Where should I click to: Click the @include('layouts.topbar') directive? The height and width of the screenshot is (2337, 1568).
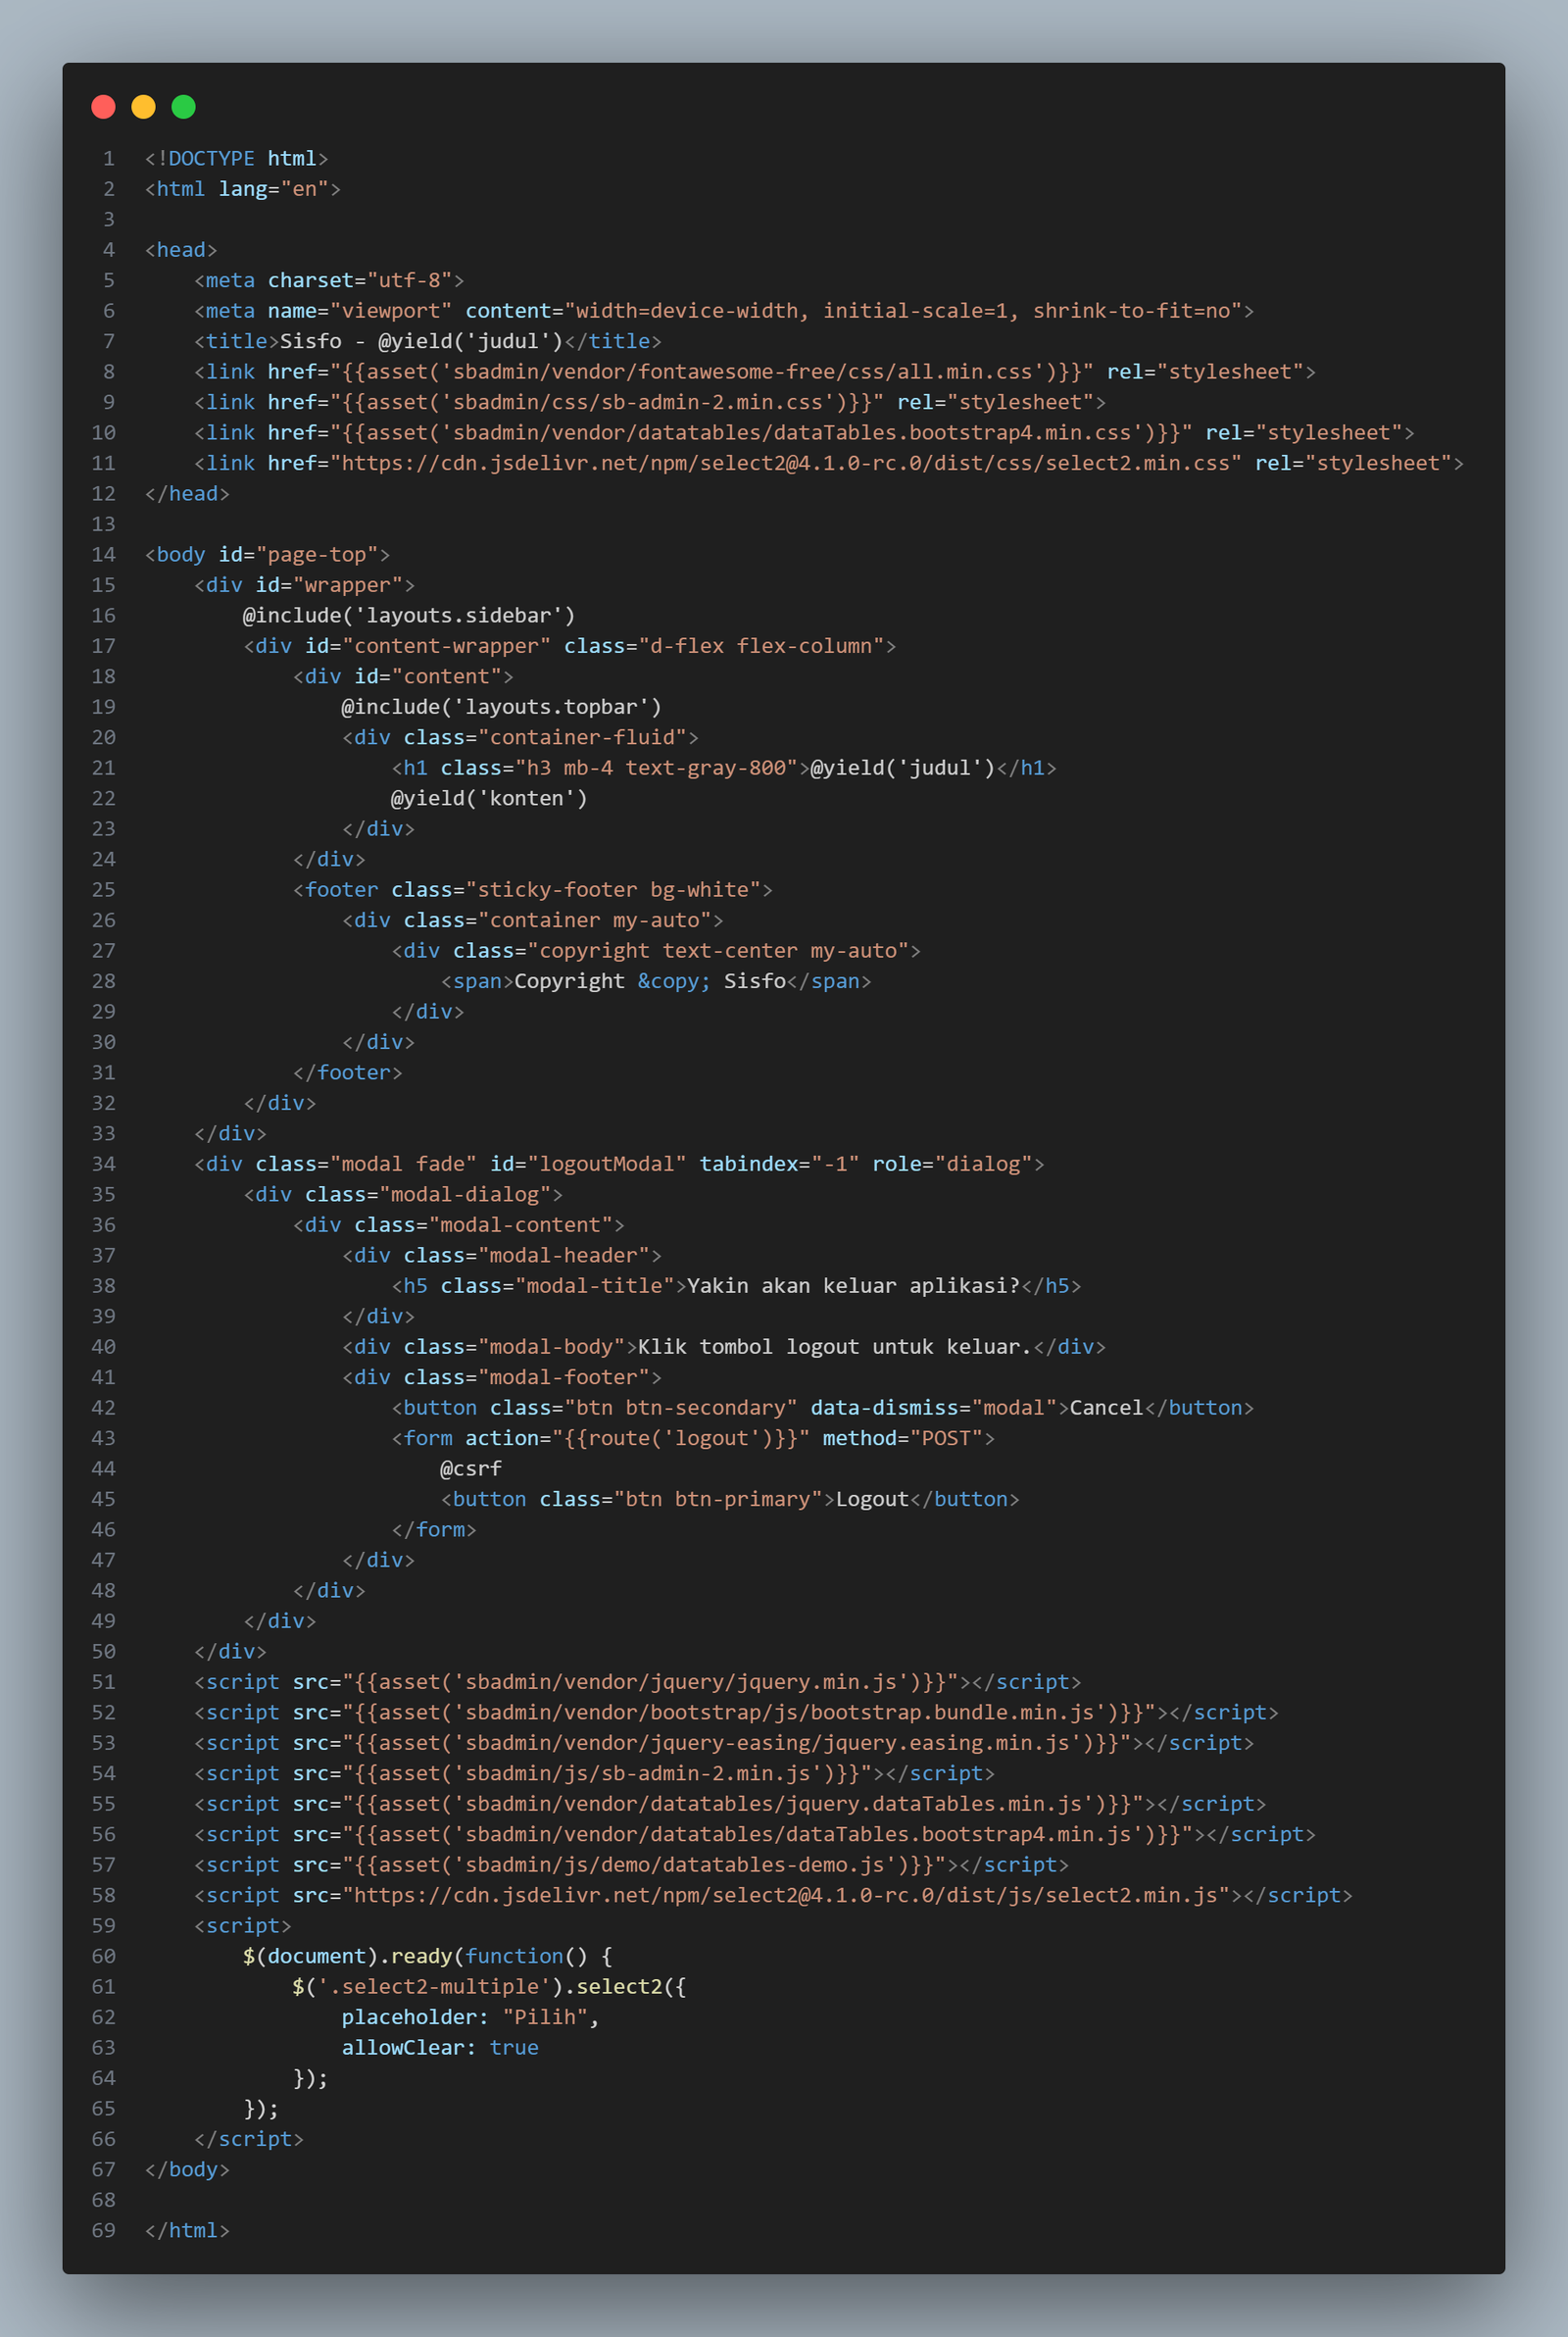502,708
